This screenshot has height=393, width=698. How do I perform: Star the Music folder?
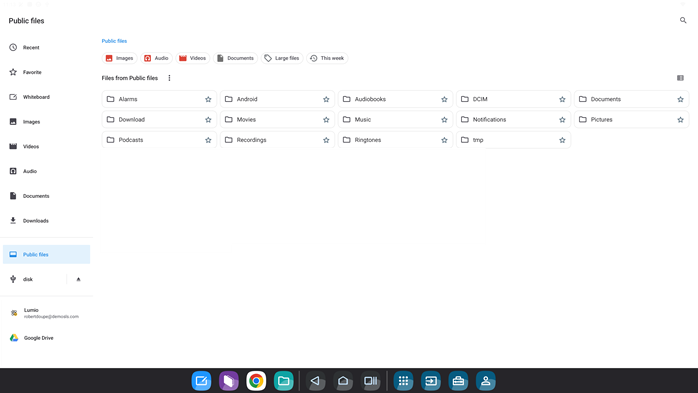click(444, 120)
